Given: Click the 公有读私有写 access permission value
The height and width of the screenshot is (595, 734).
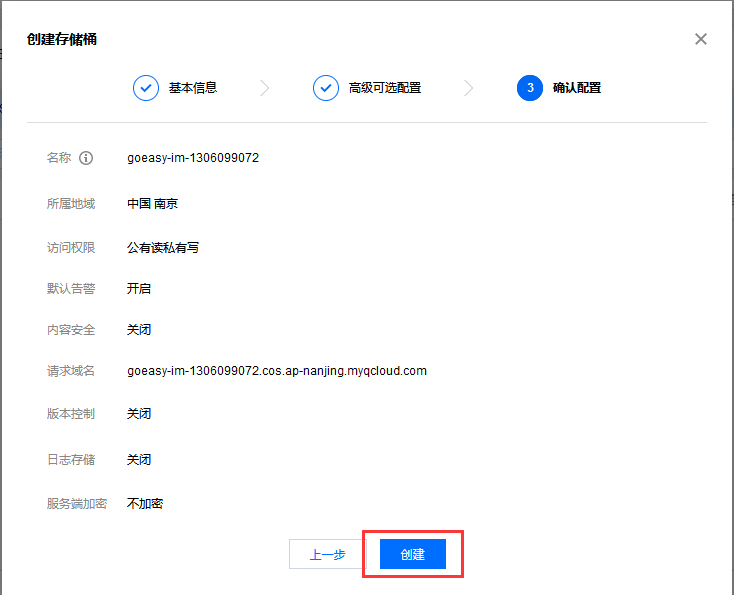Looking at the screenshot, I should [x=162, y=247].
